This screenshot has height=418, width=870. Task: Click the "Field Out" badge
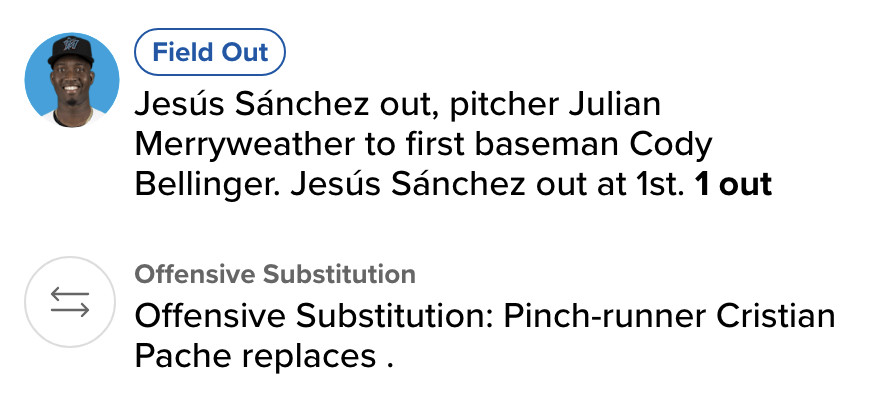tap(209, 53)
